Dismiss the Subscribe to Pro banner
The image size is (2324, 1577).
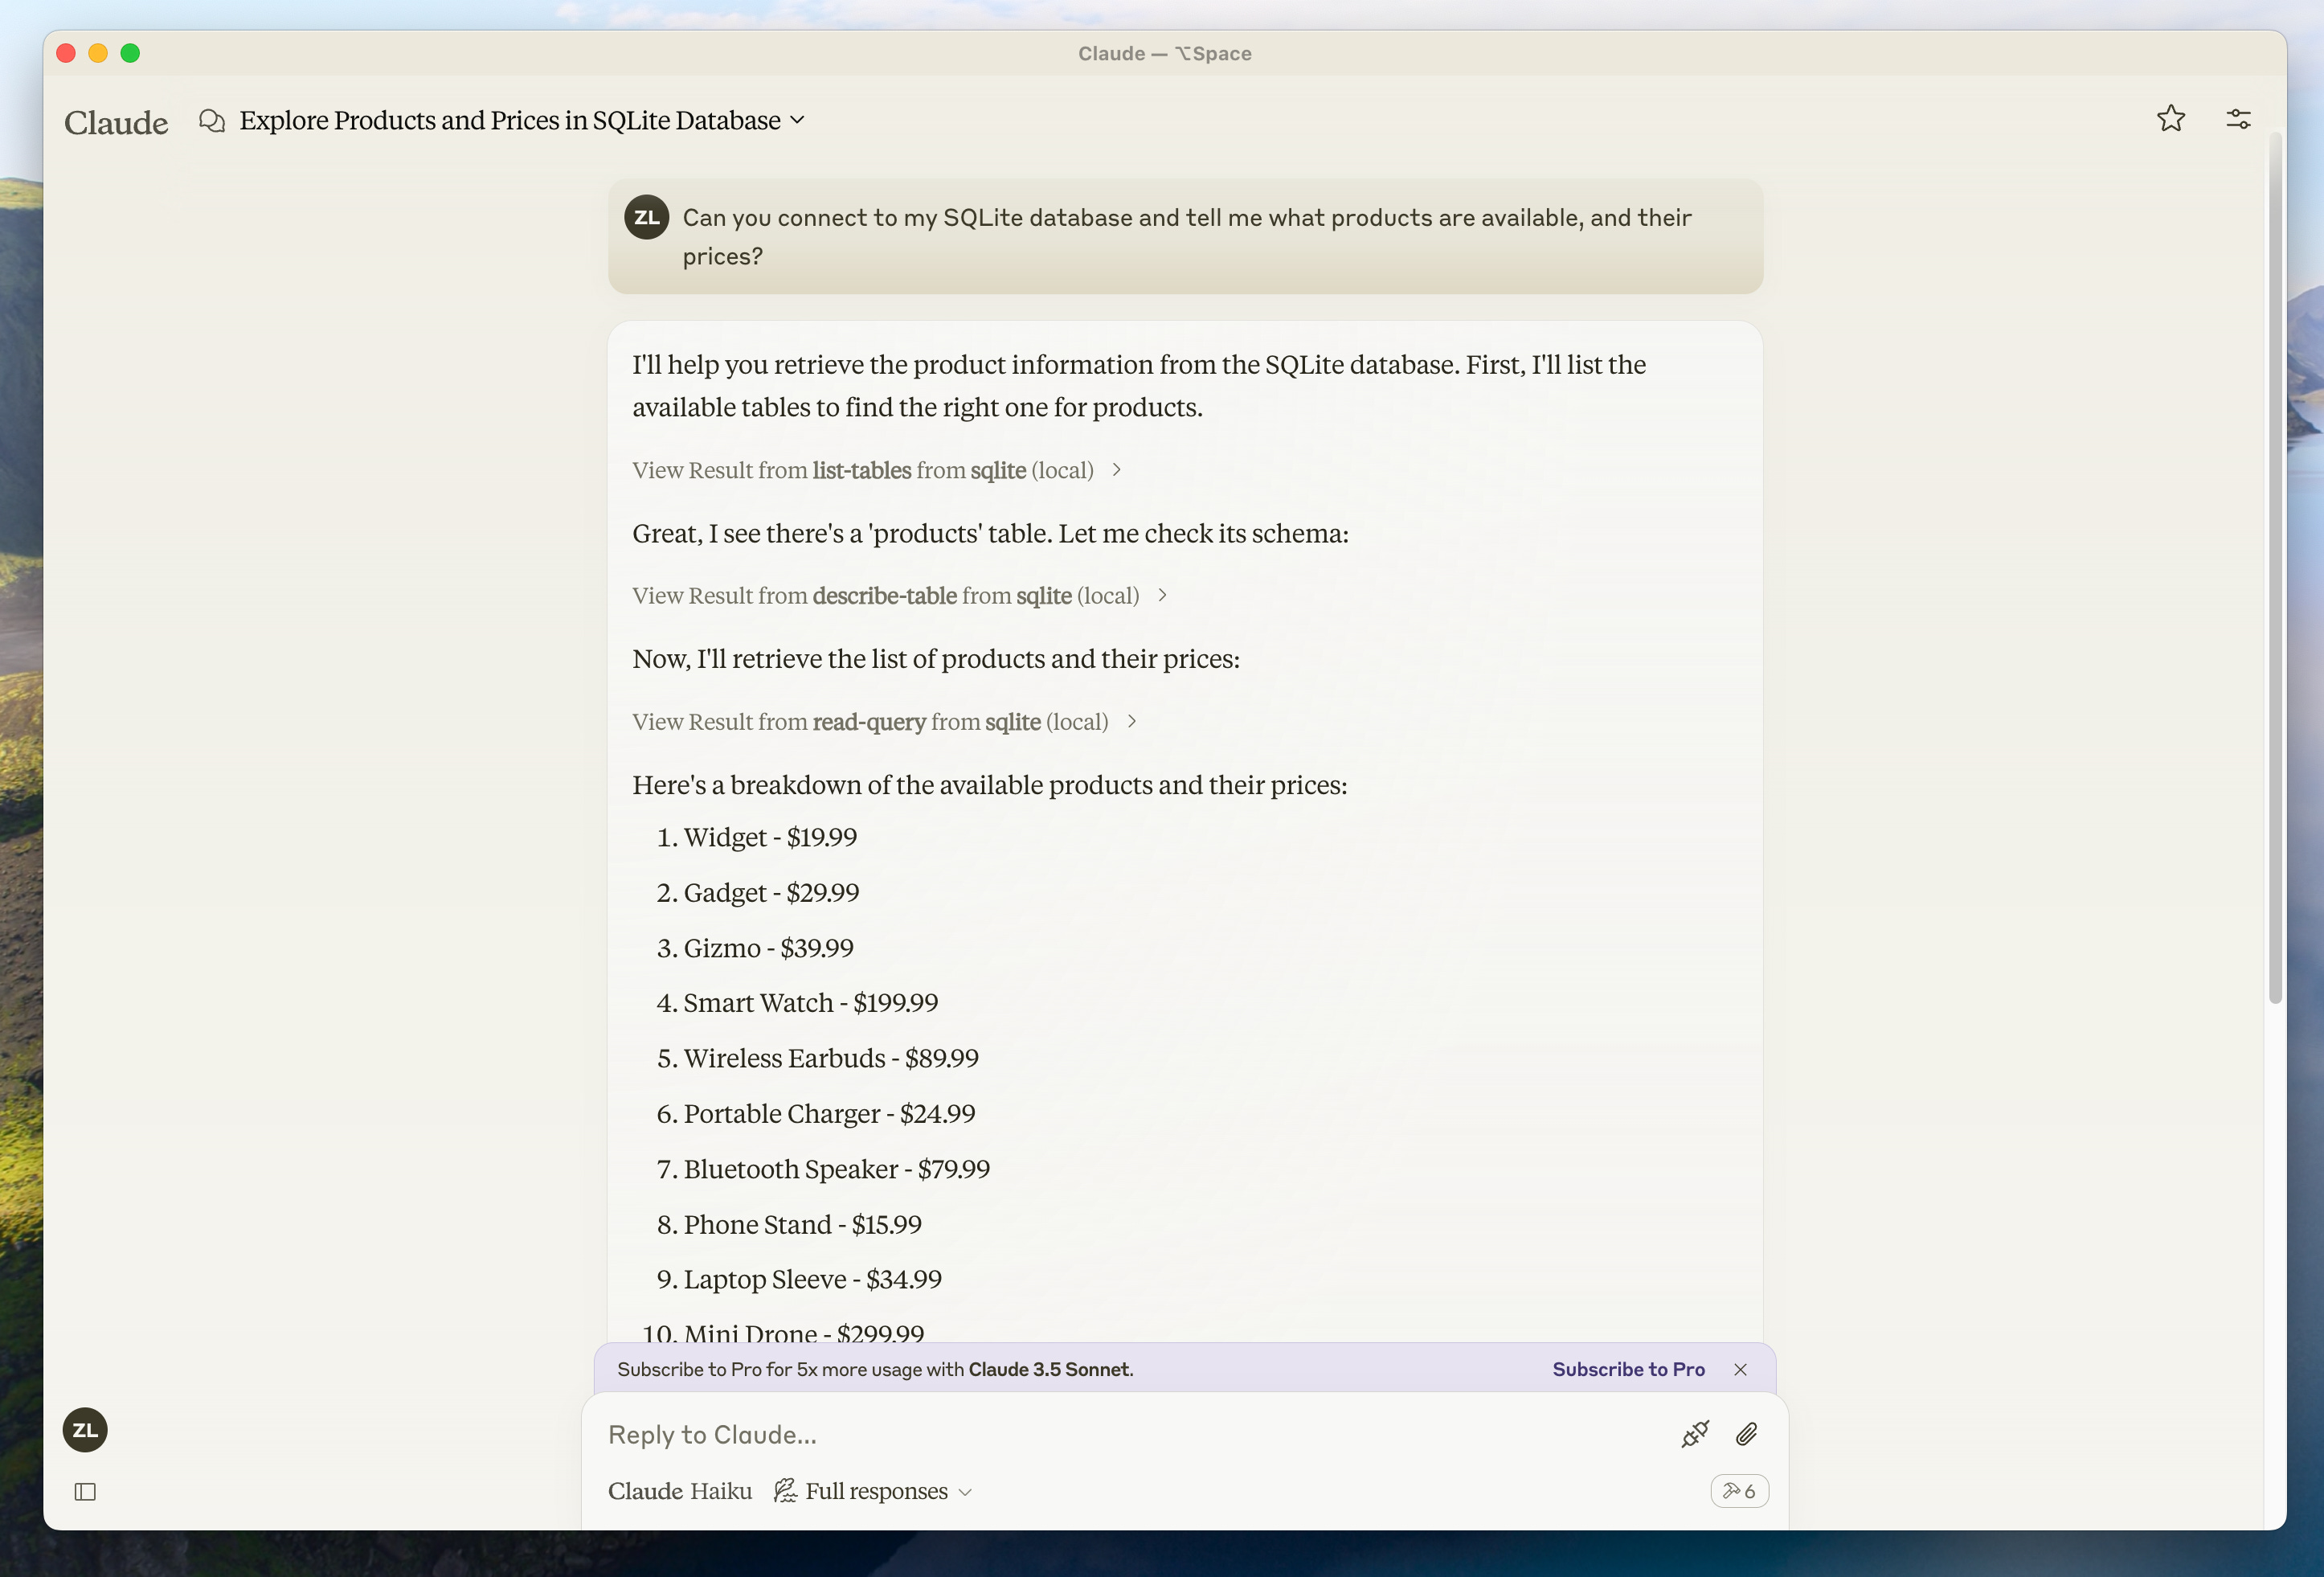(1740, 1369)
